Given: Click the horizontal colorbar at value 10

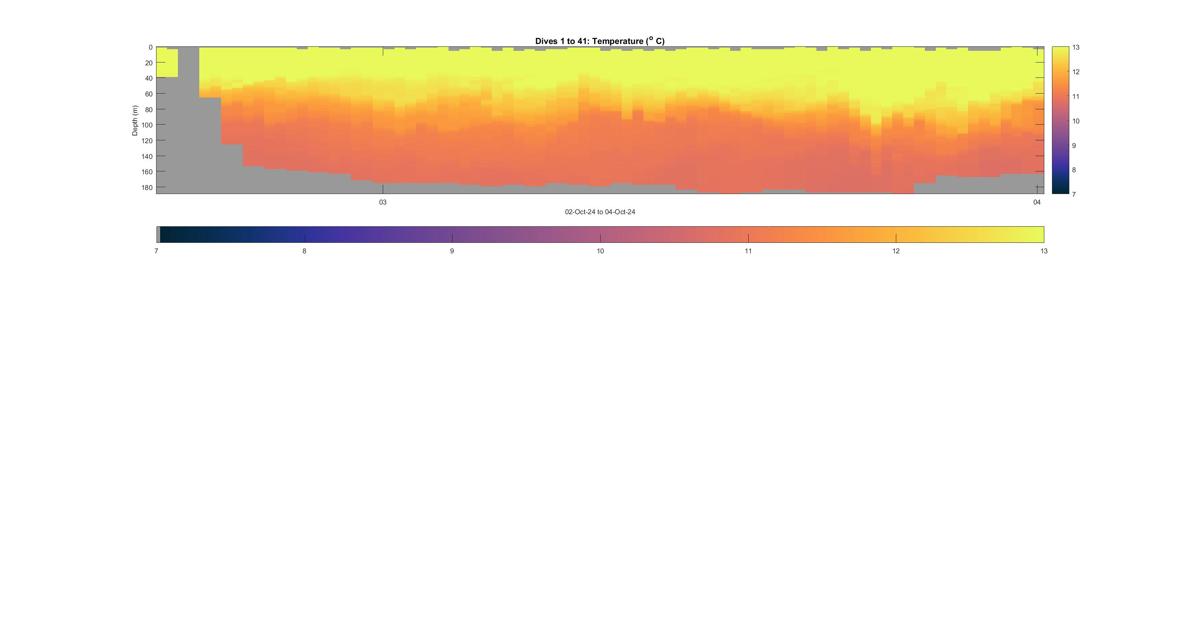Looking at the screenshot, I should click(600, 234).
